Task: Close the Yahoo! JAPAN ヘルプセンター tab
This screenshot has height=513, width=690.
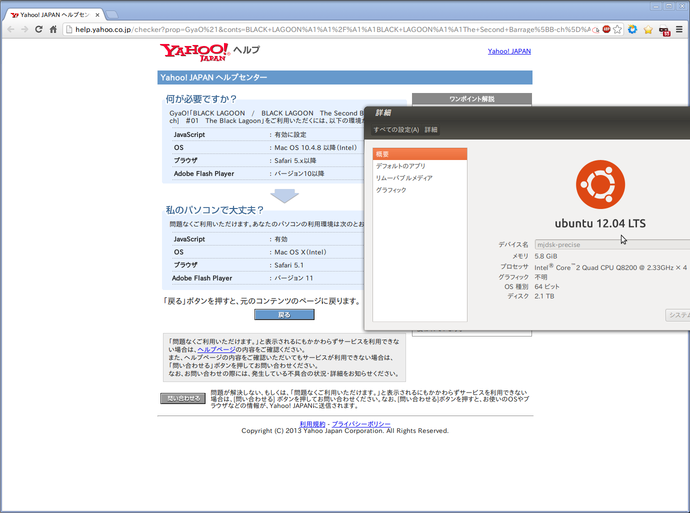Action: [97, 15]
